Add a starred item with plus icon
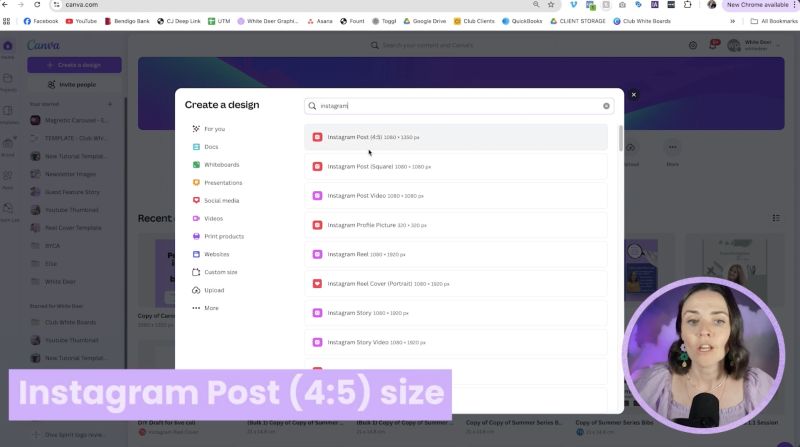This screenshot has height=447, width=800. click(x=110, y=104)
